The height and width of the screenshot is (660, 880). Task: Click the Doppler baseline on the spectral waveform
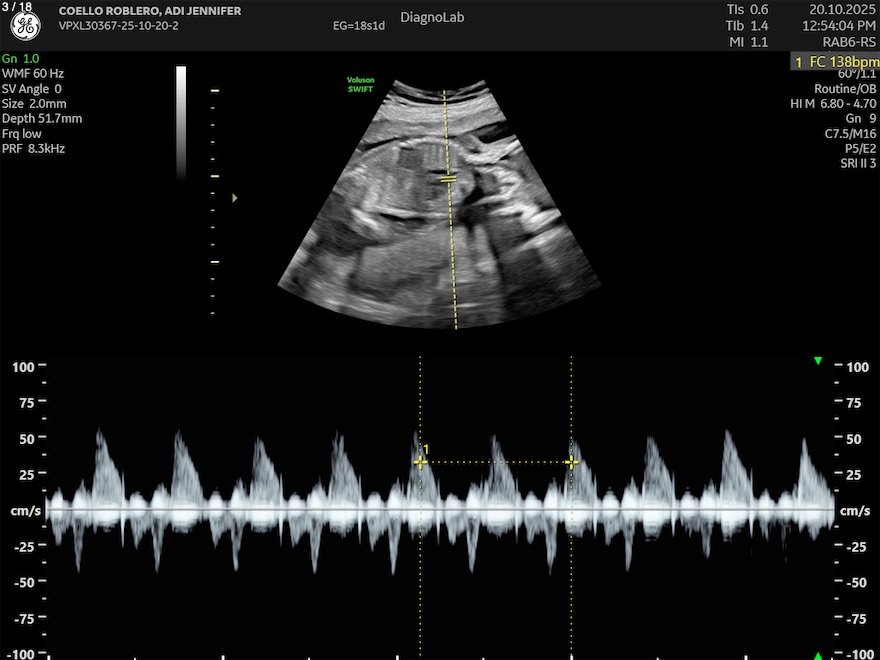click(440, 510)
